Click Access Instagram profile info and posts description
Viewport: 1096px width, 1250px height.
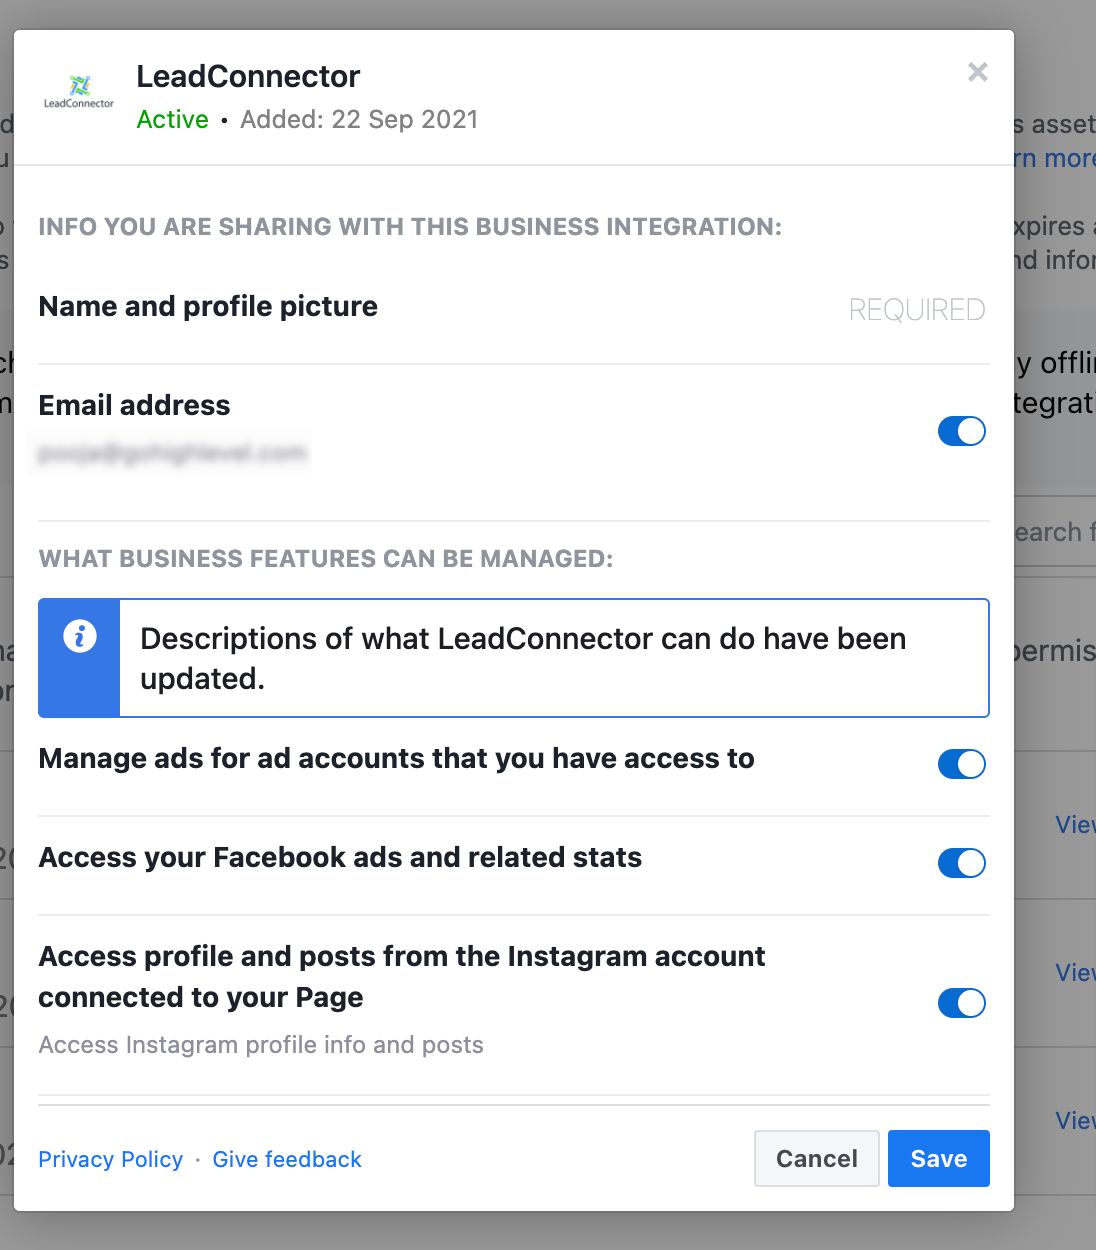(x=261, y=1045)
